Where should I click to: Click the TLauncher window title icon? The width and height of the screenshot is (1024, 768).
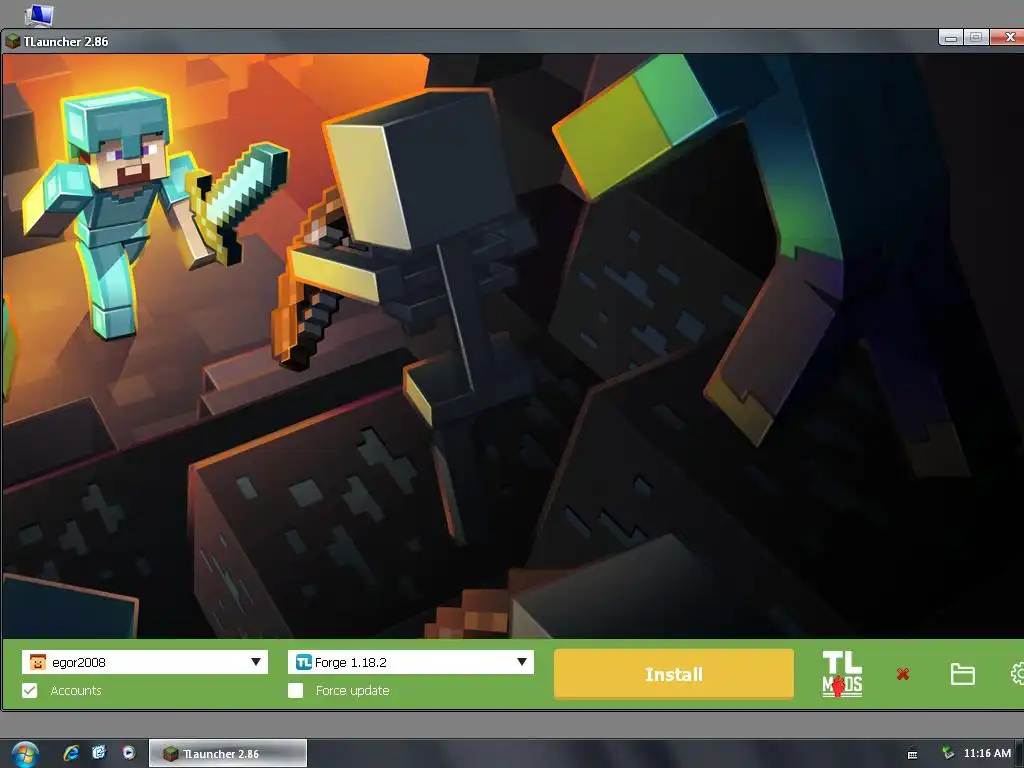(12, 41)
